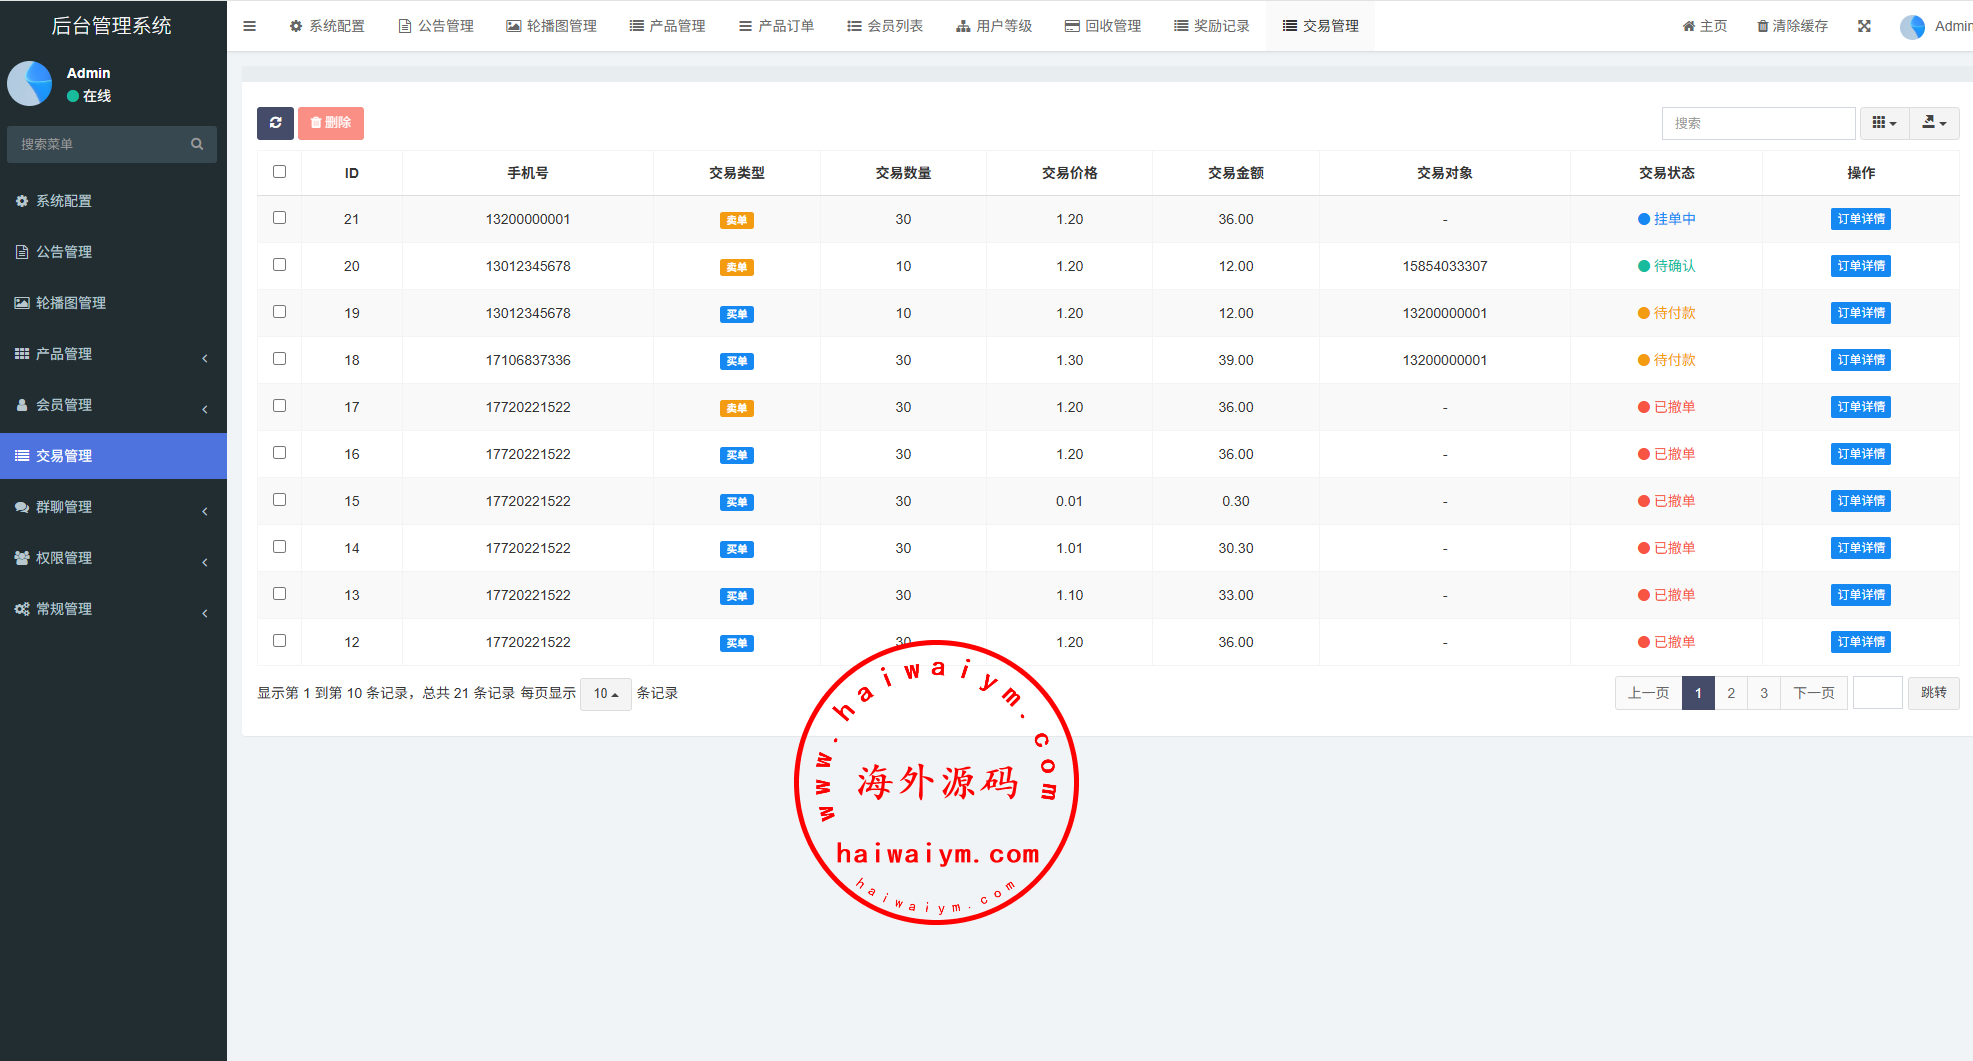Screen dimensions: 1973x1061
Task: Click the red 删除 trash button
Action: click(331, 123)
